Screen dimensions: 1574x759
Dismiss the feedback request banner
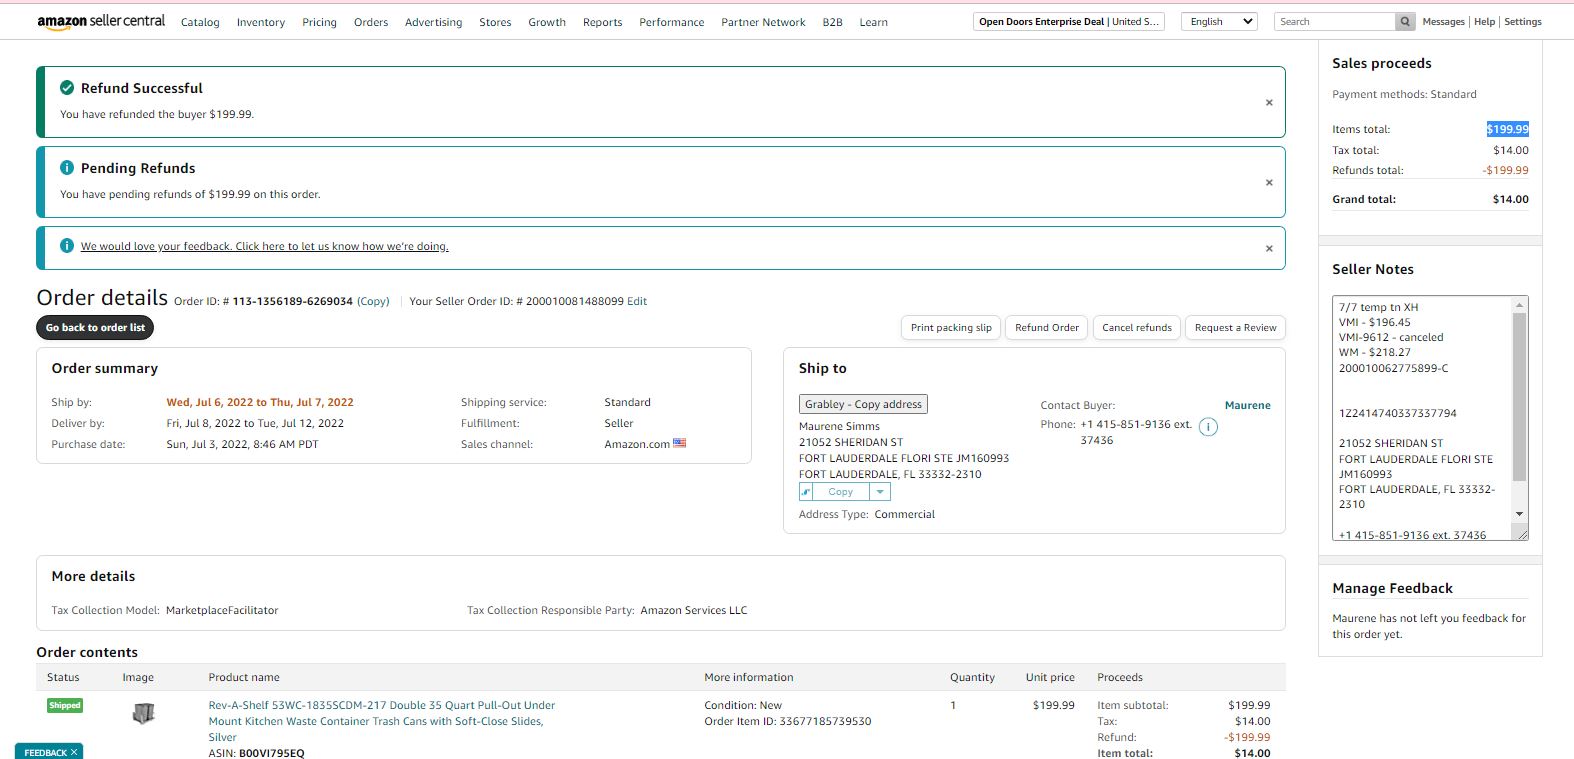pyautogui.click(x=1269, y=248)
